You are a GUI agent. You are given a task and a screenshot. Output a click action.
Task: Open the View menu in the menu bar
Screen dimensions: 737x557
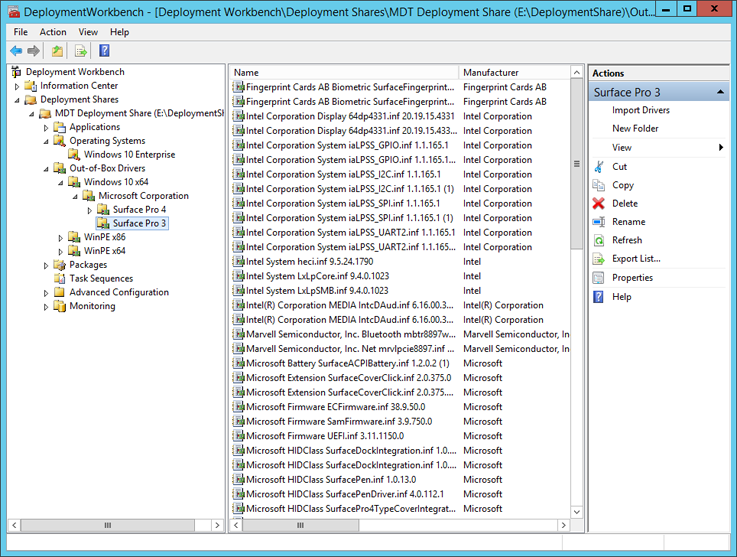[x=88, y=32]
